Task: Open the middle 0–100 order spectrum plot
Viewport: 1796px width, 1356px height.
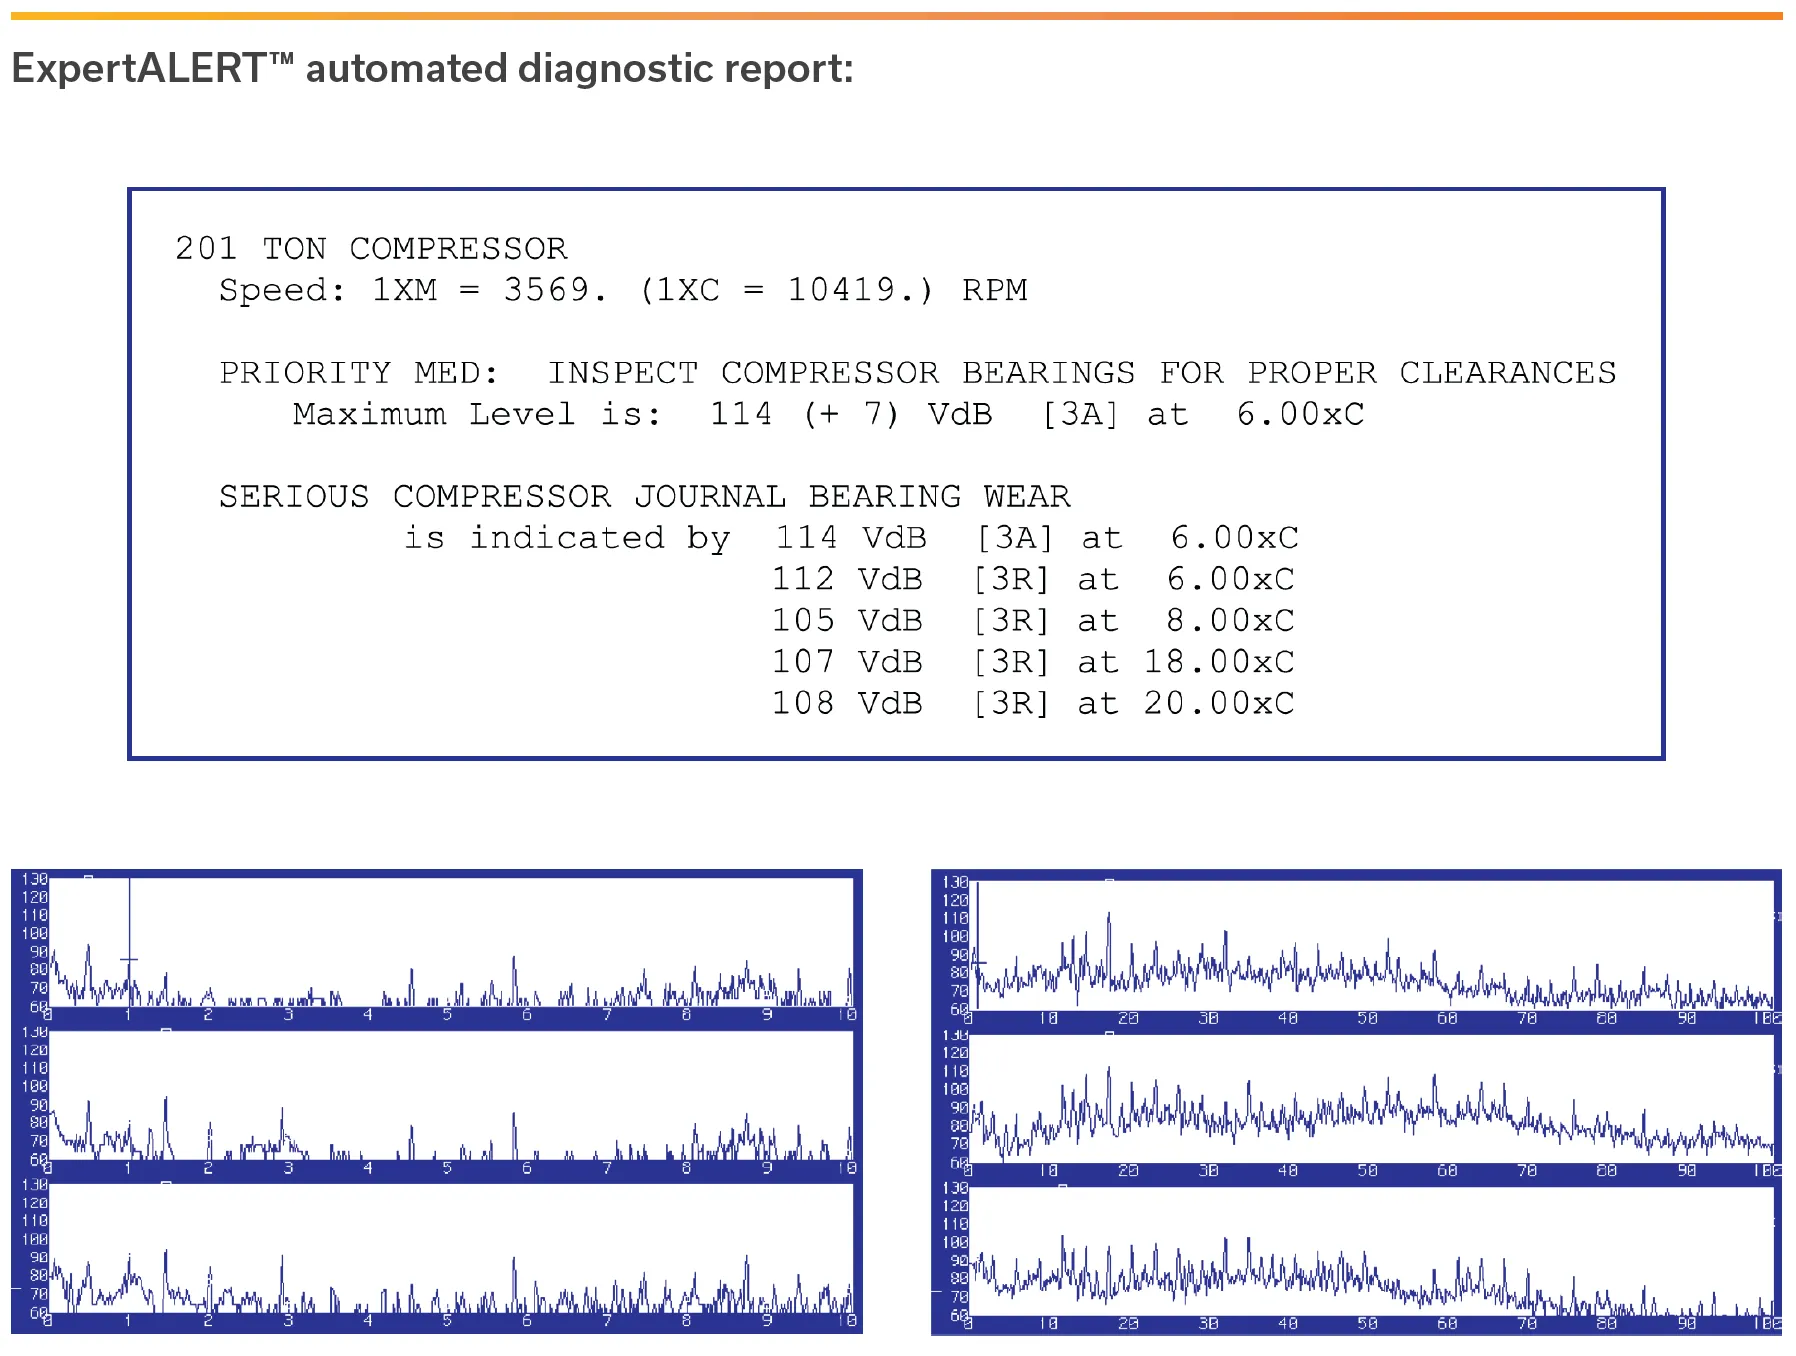Action: pyautogui.click(x=1372, y=1098)
